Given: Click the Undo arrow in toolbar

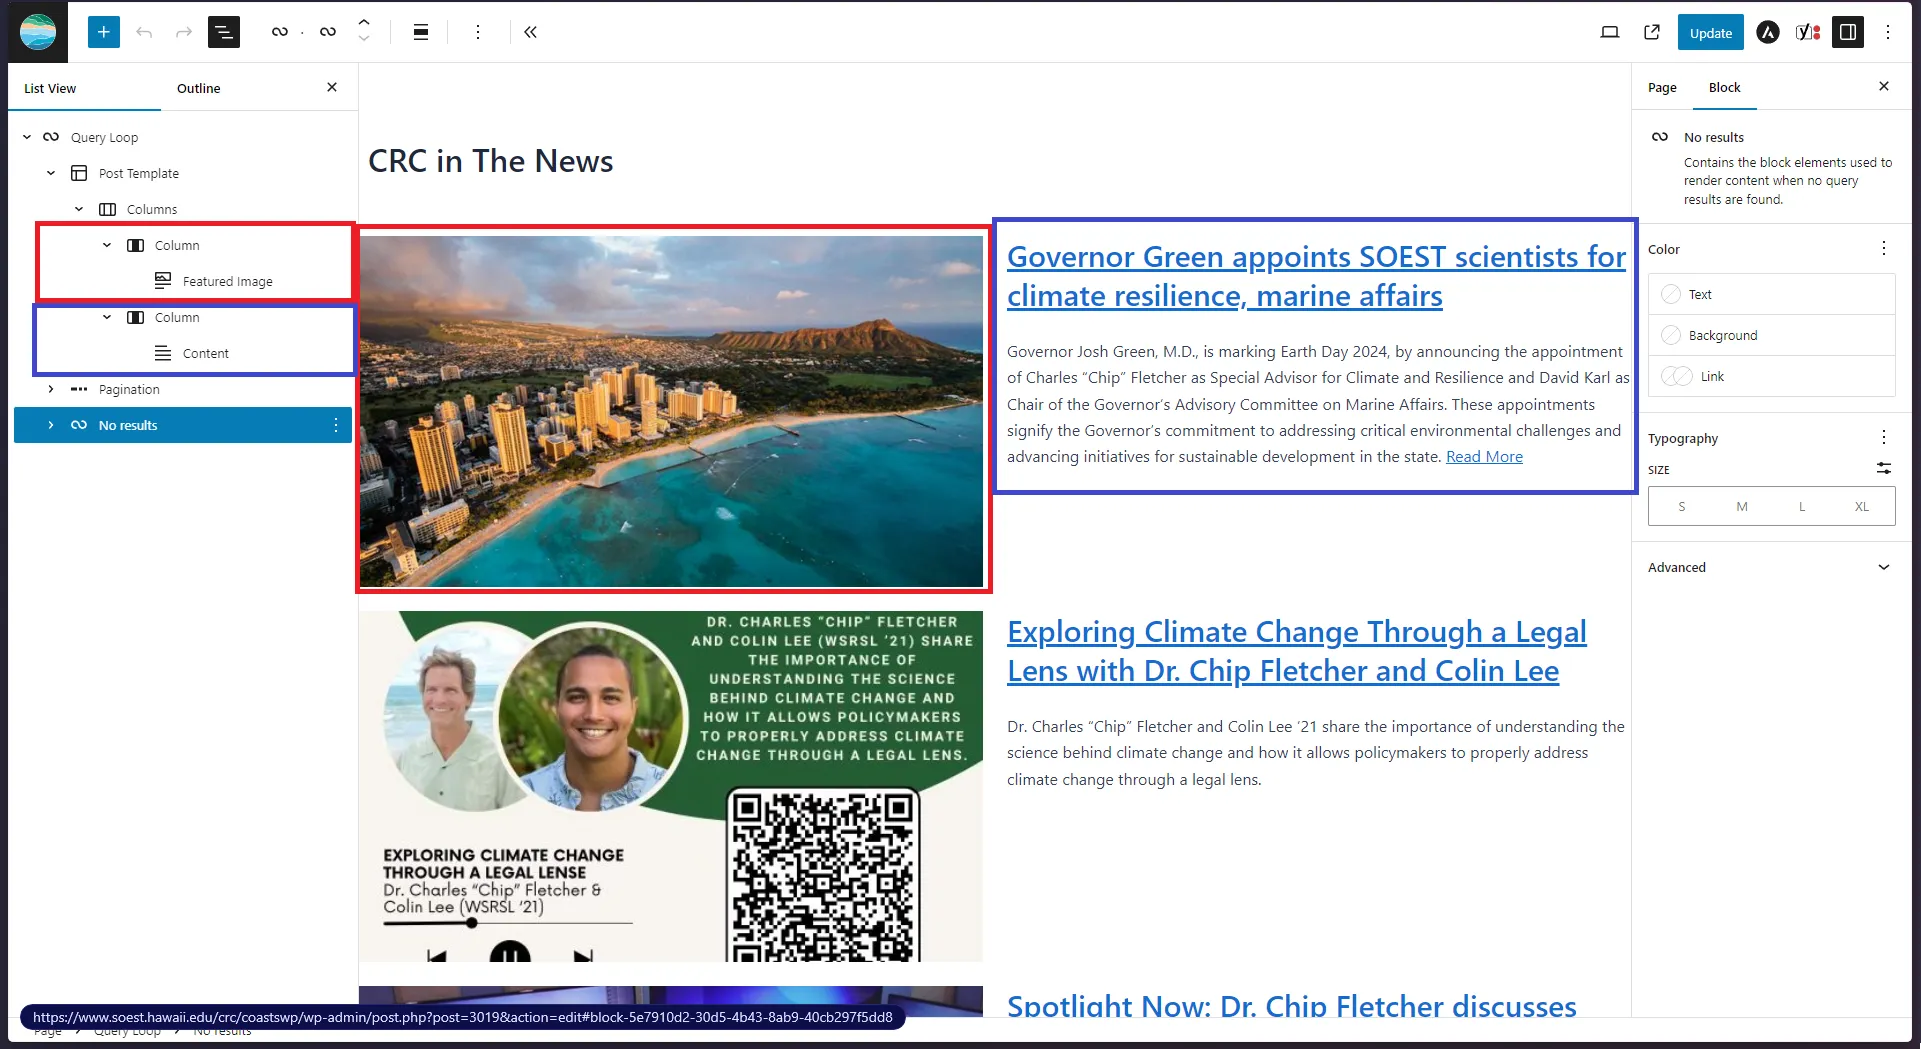Looking at the screenshot, I should point(144,32).
